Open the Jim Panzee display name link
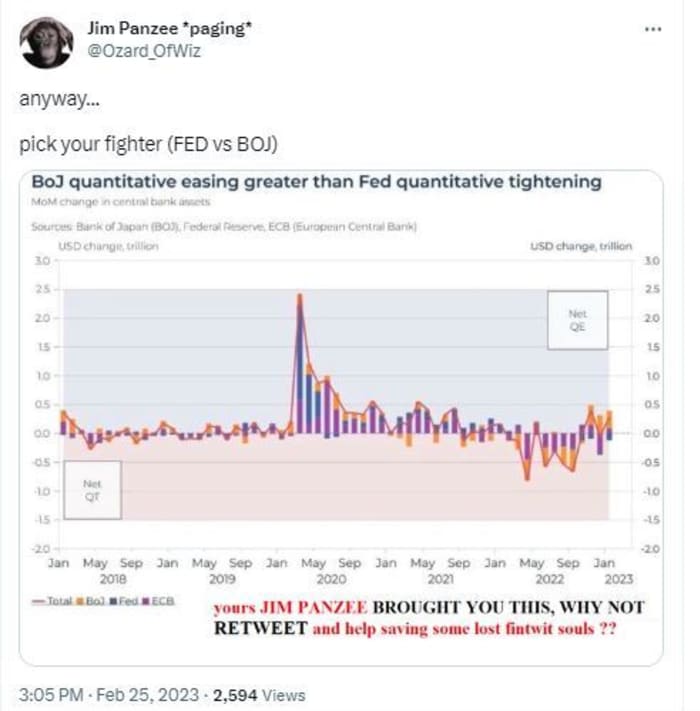 click(x=169, y=28)
